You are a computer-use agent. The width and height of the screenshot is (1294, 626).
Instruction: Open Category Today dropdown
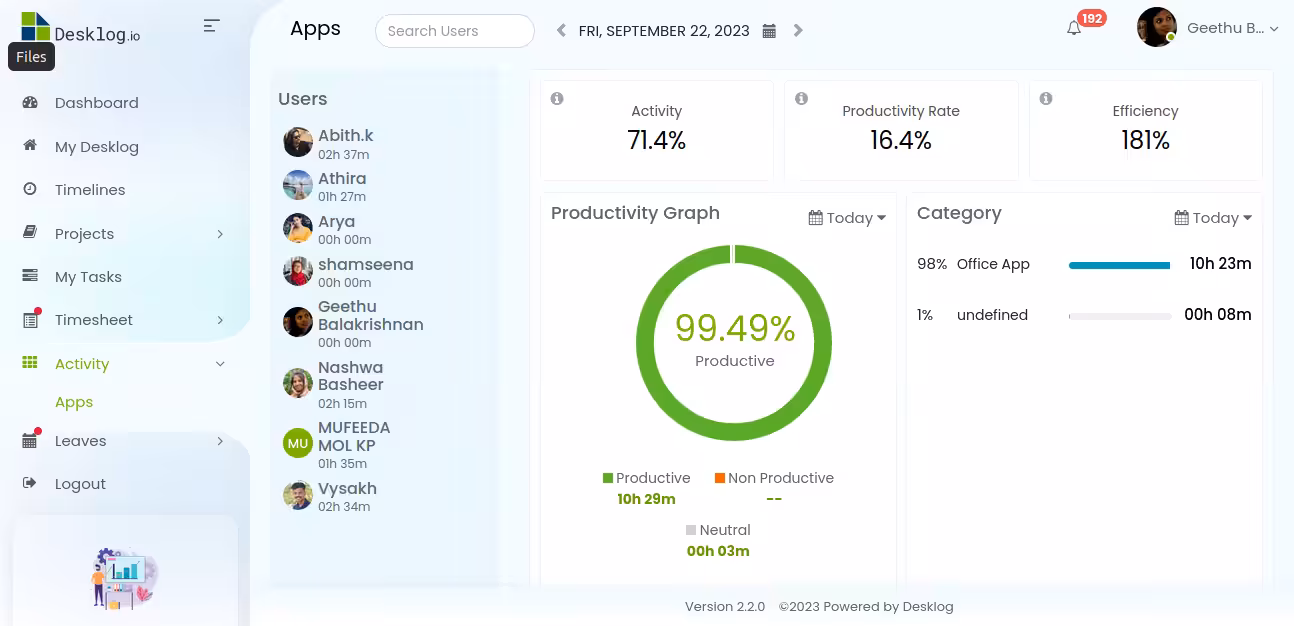(1213, 218)
